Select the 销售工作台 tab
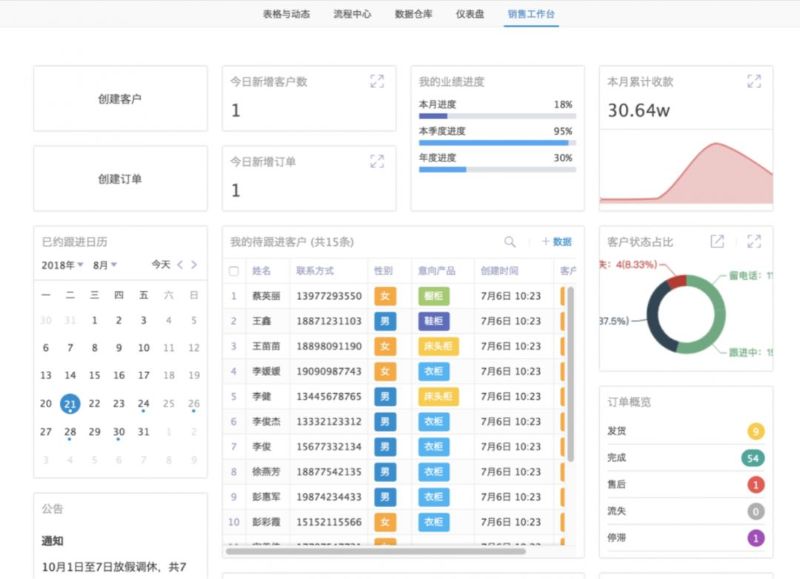800x579 pixels. [x=531, y=14]
